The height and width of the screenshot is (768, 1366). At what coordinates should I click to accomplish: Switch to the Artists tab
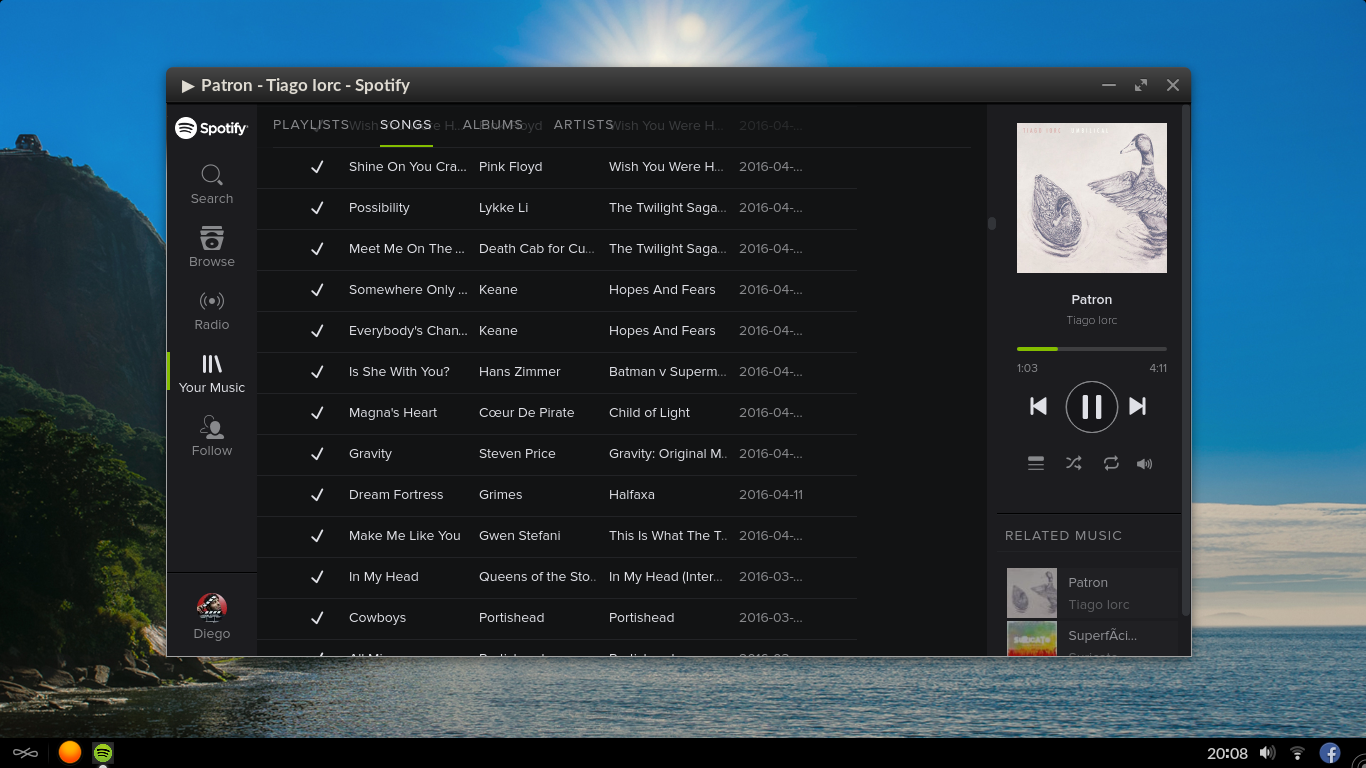584,125
